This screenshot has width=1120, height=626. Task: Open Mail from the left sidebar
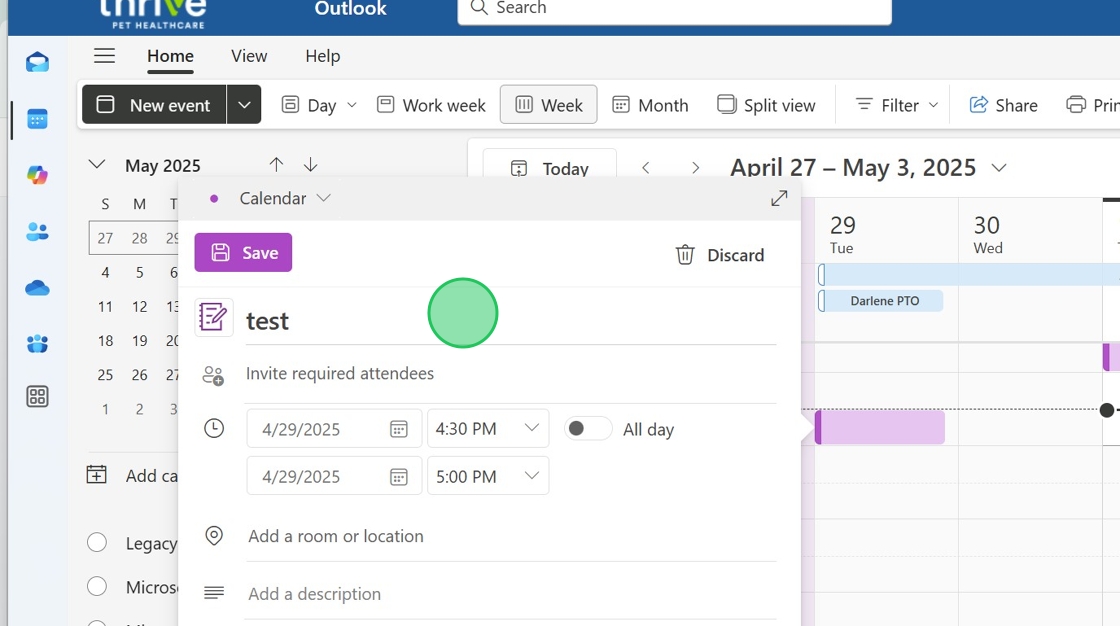37,63
